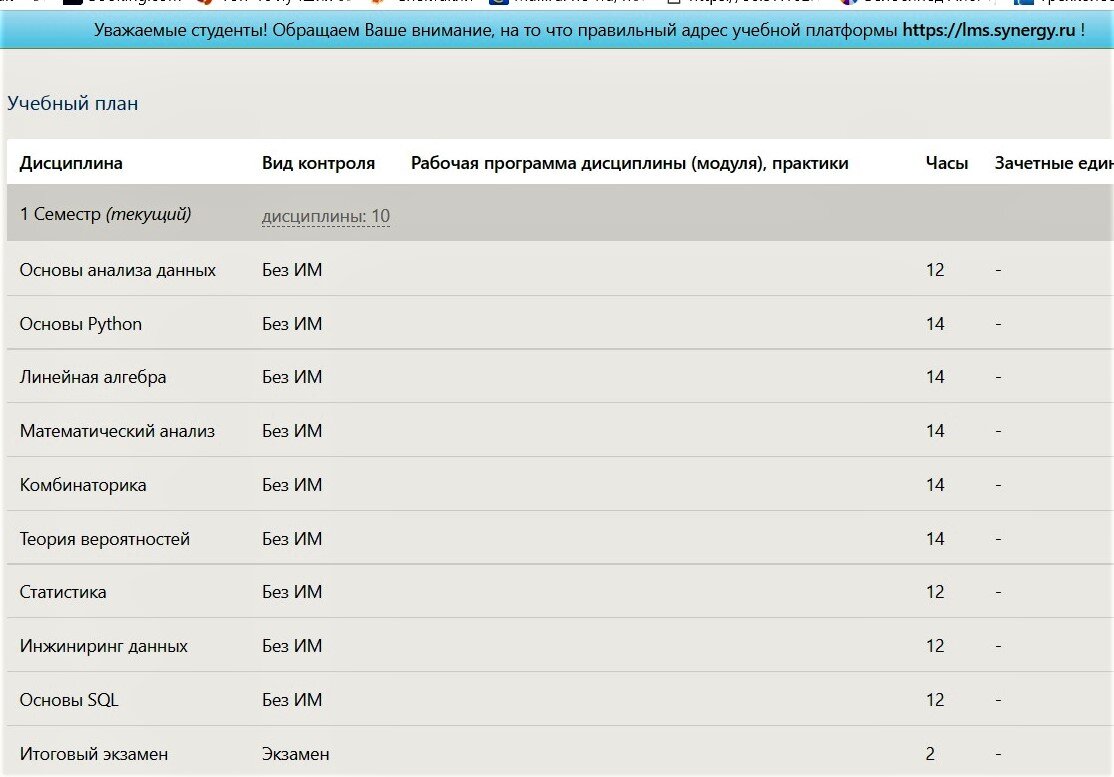Expand the дисциплины: 10 toggle

pyautogui.click(x=325, y=216)
